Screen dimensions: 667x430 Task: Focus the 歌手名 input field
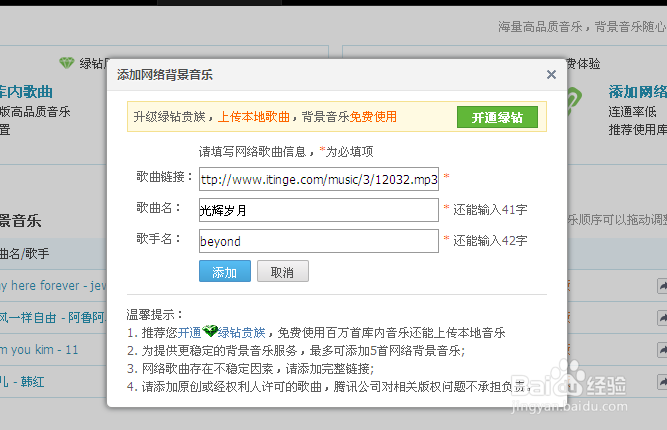319,241
